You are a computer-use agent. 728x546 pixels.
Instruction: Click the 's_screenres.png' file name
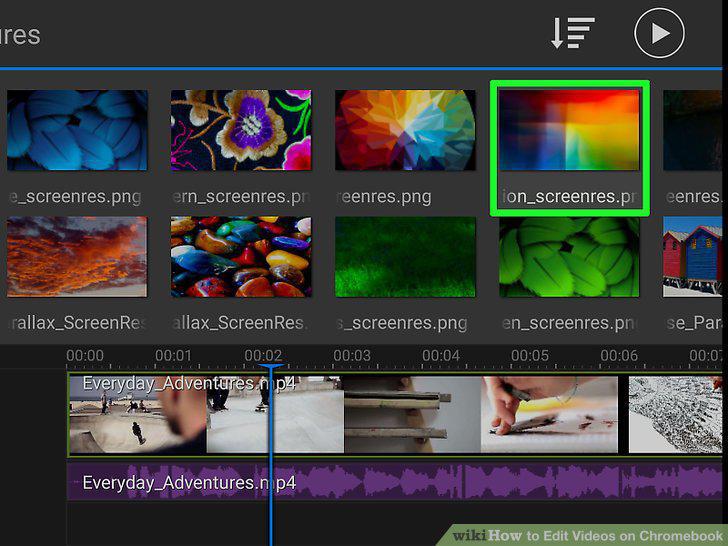point(402,324)
